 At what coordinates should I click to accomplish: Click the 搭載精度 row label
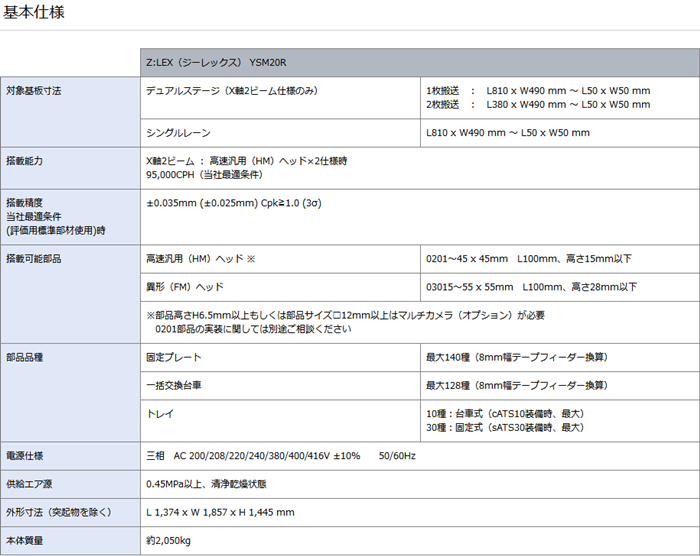pyautogui.click(x=25, y=203)
